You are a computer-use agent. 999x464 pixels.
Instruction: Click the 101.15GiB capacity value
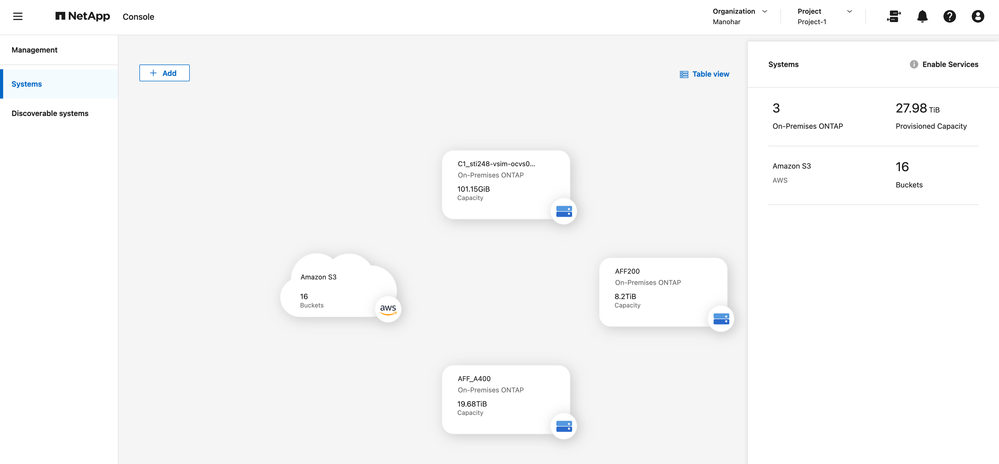click(473, 189)
